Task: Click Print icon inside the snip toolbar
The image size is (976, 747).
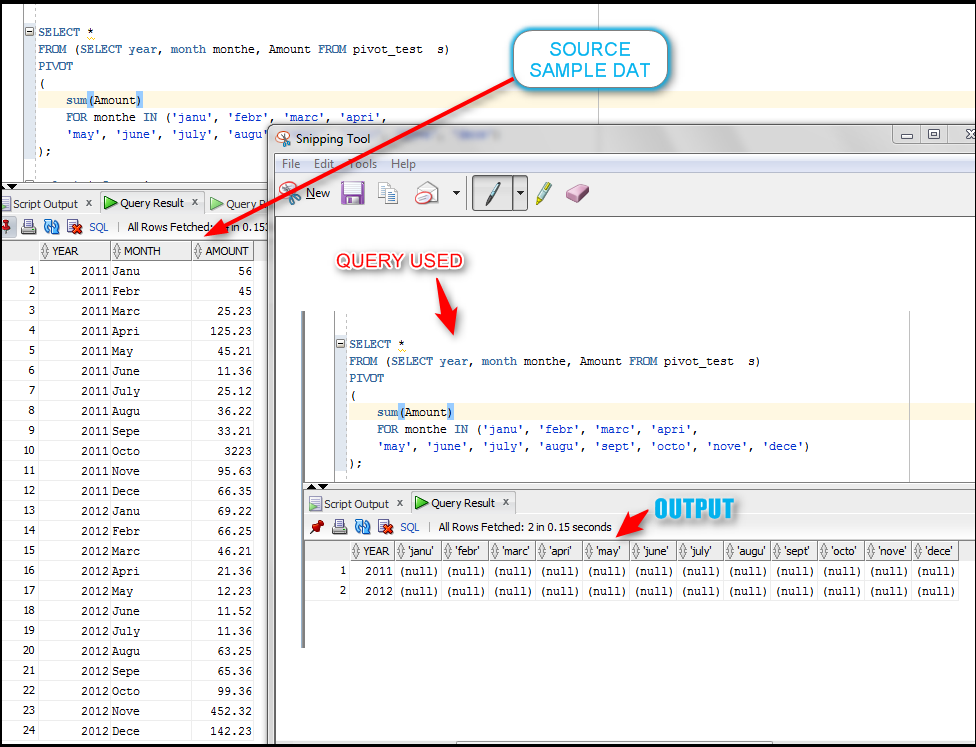Action: click(x=339, y=527)
